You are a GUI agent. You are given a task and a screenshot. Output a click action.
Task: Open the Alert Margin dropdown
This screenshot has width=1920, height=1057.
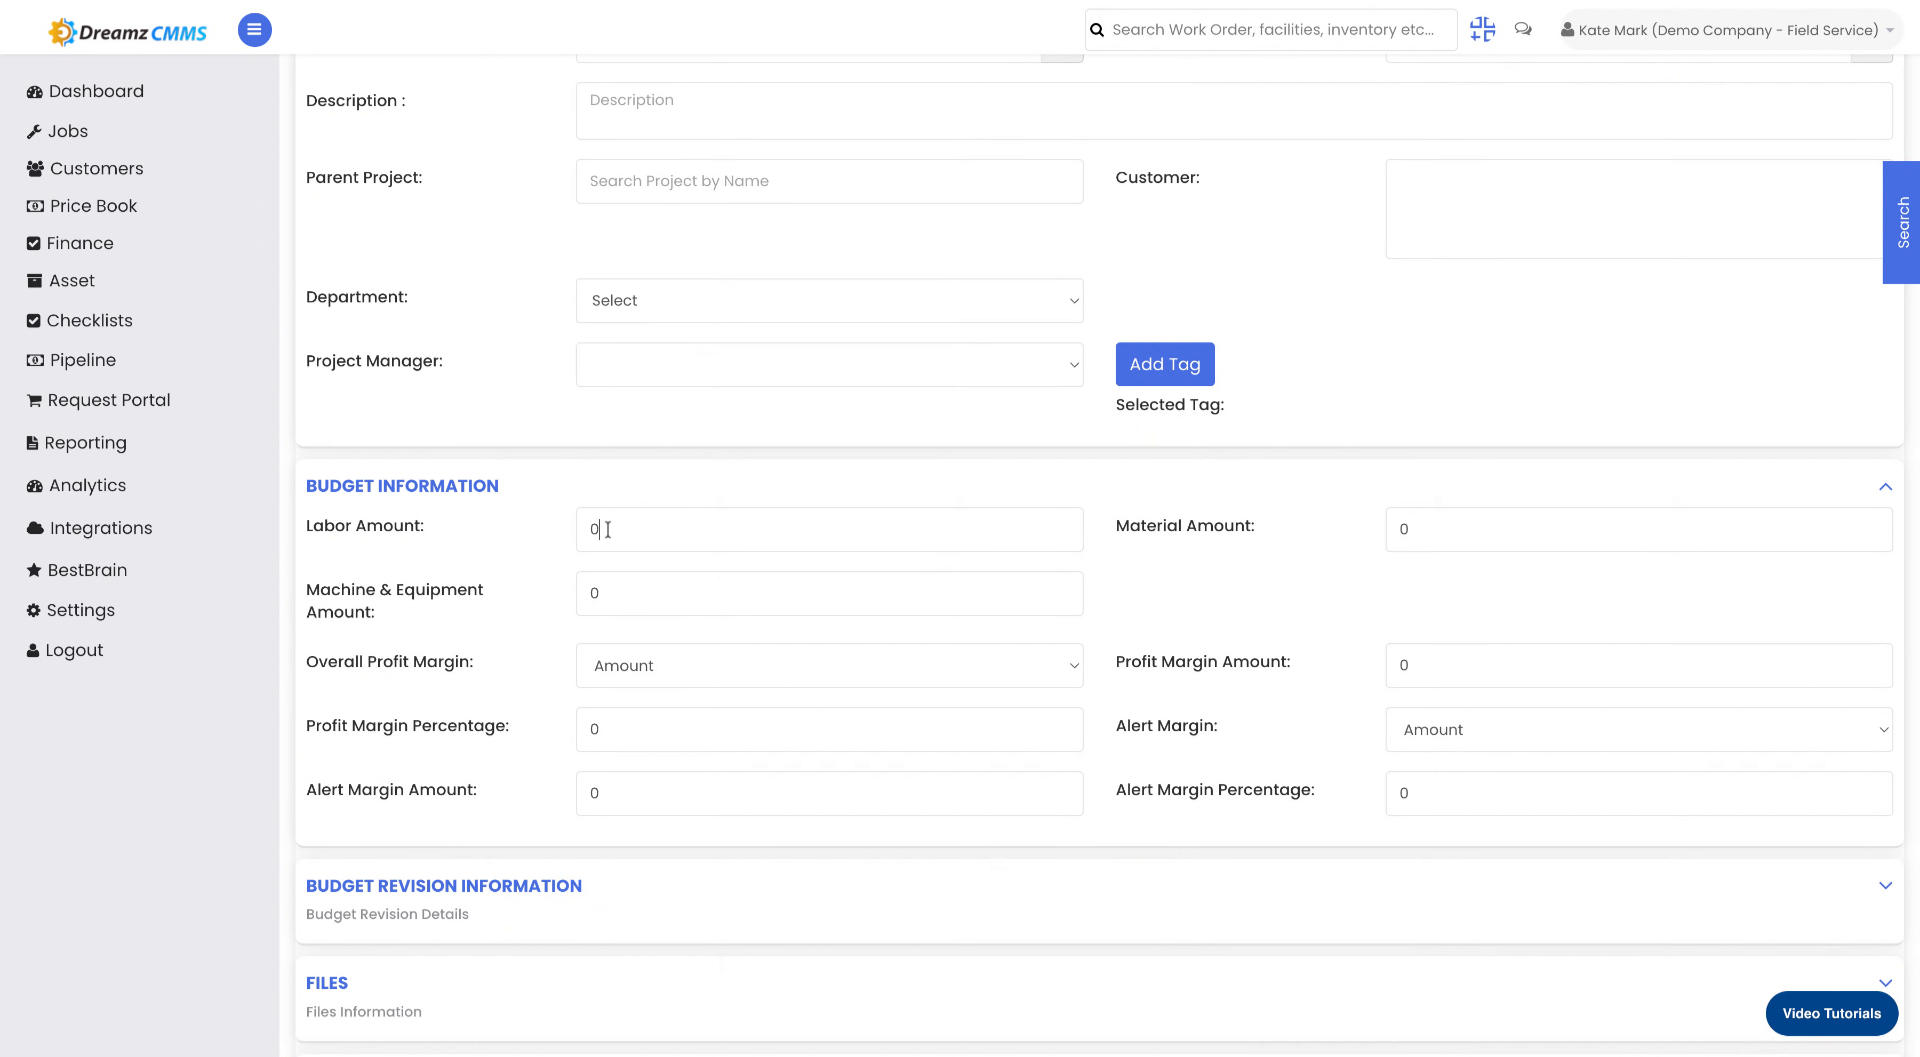pos(1638,730)
